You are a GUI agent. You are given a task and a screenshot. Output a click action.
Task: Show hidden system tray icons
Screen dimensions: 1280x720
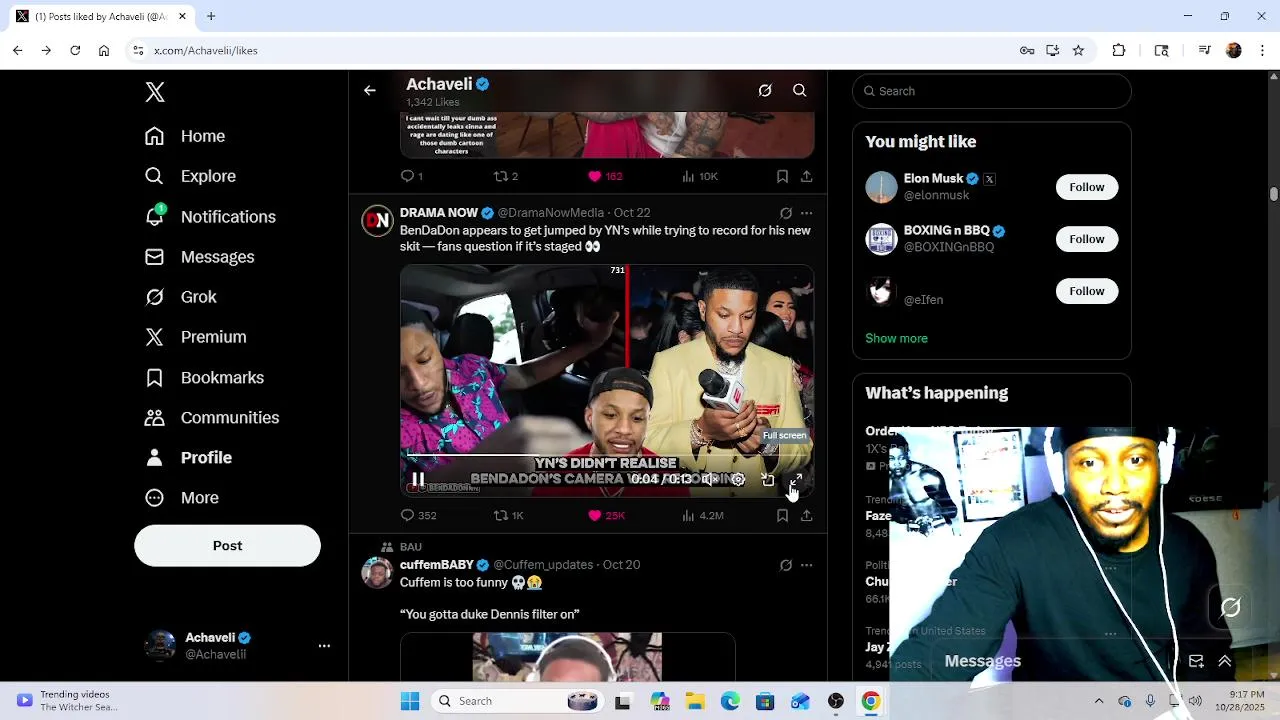(x=1099, y=701)
